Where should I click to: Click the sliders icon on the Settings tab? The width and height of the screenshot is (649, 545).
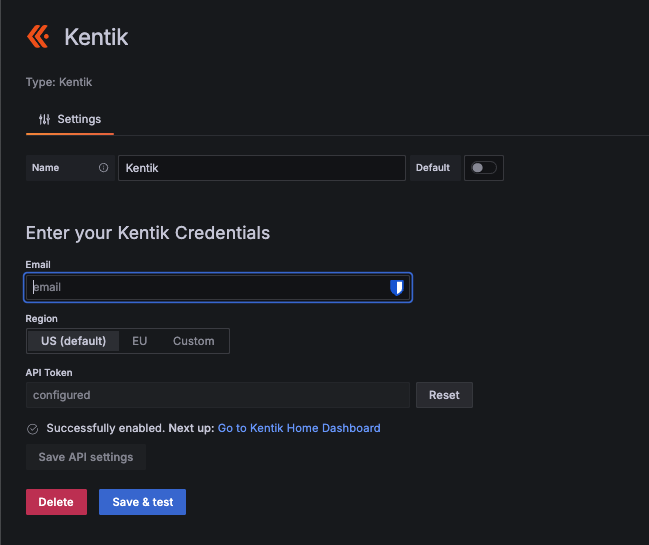pos(44,119)
